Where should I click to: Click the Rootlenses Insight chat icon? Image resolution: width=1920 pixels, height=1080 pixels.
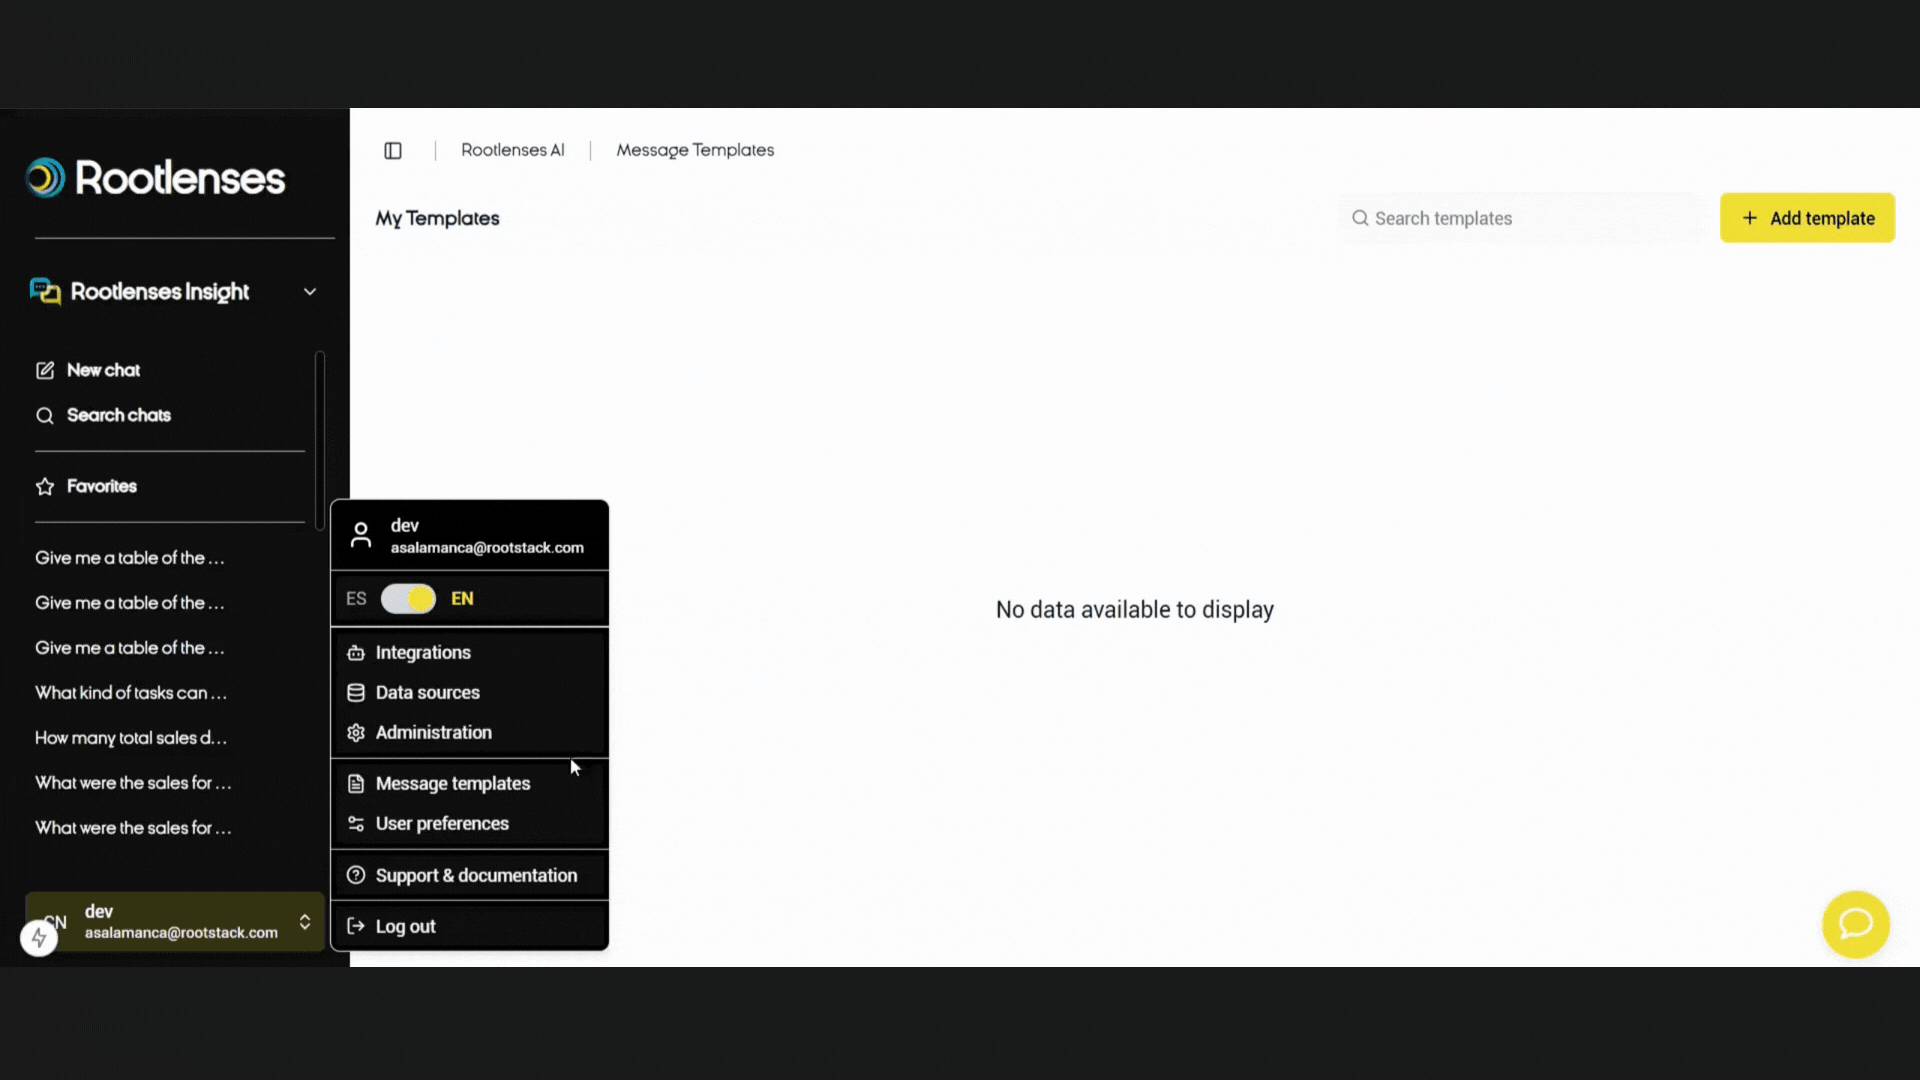click(x=45, y=291)
